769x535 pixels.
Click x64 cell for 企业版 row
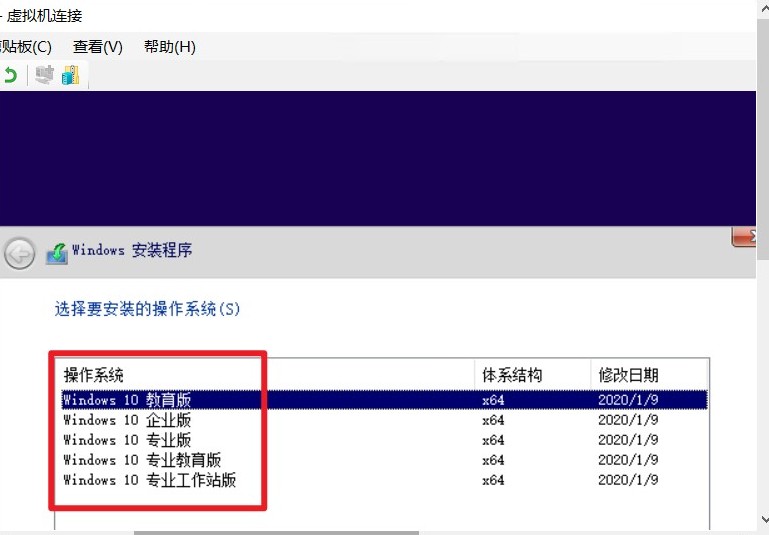[493, 420]
